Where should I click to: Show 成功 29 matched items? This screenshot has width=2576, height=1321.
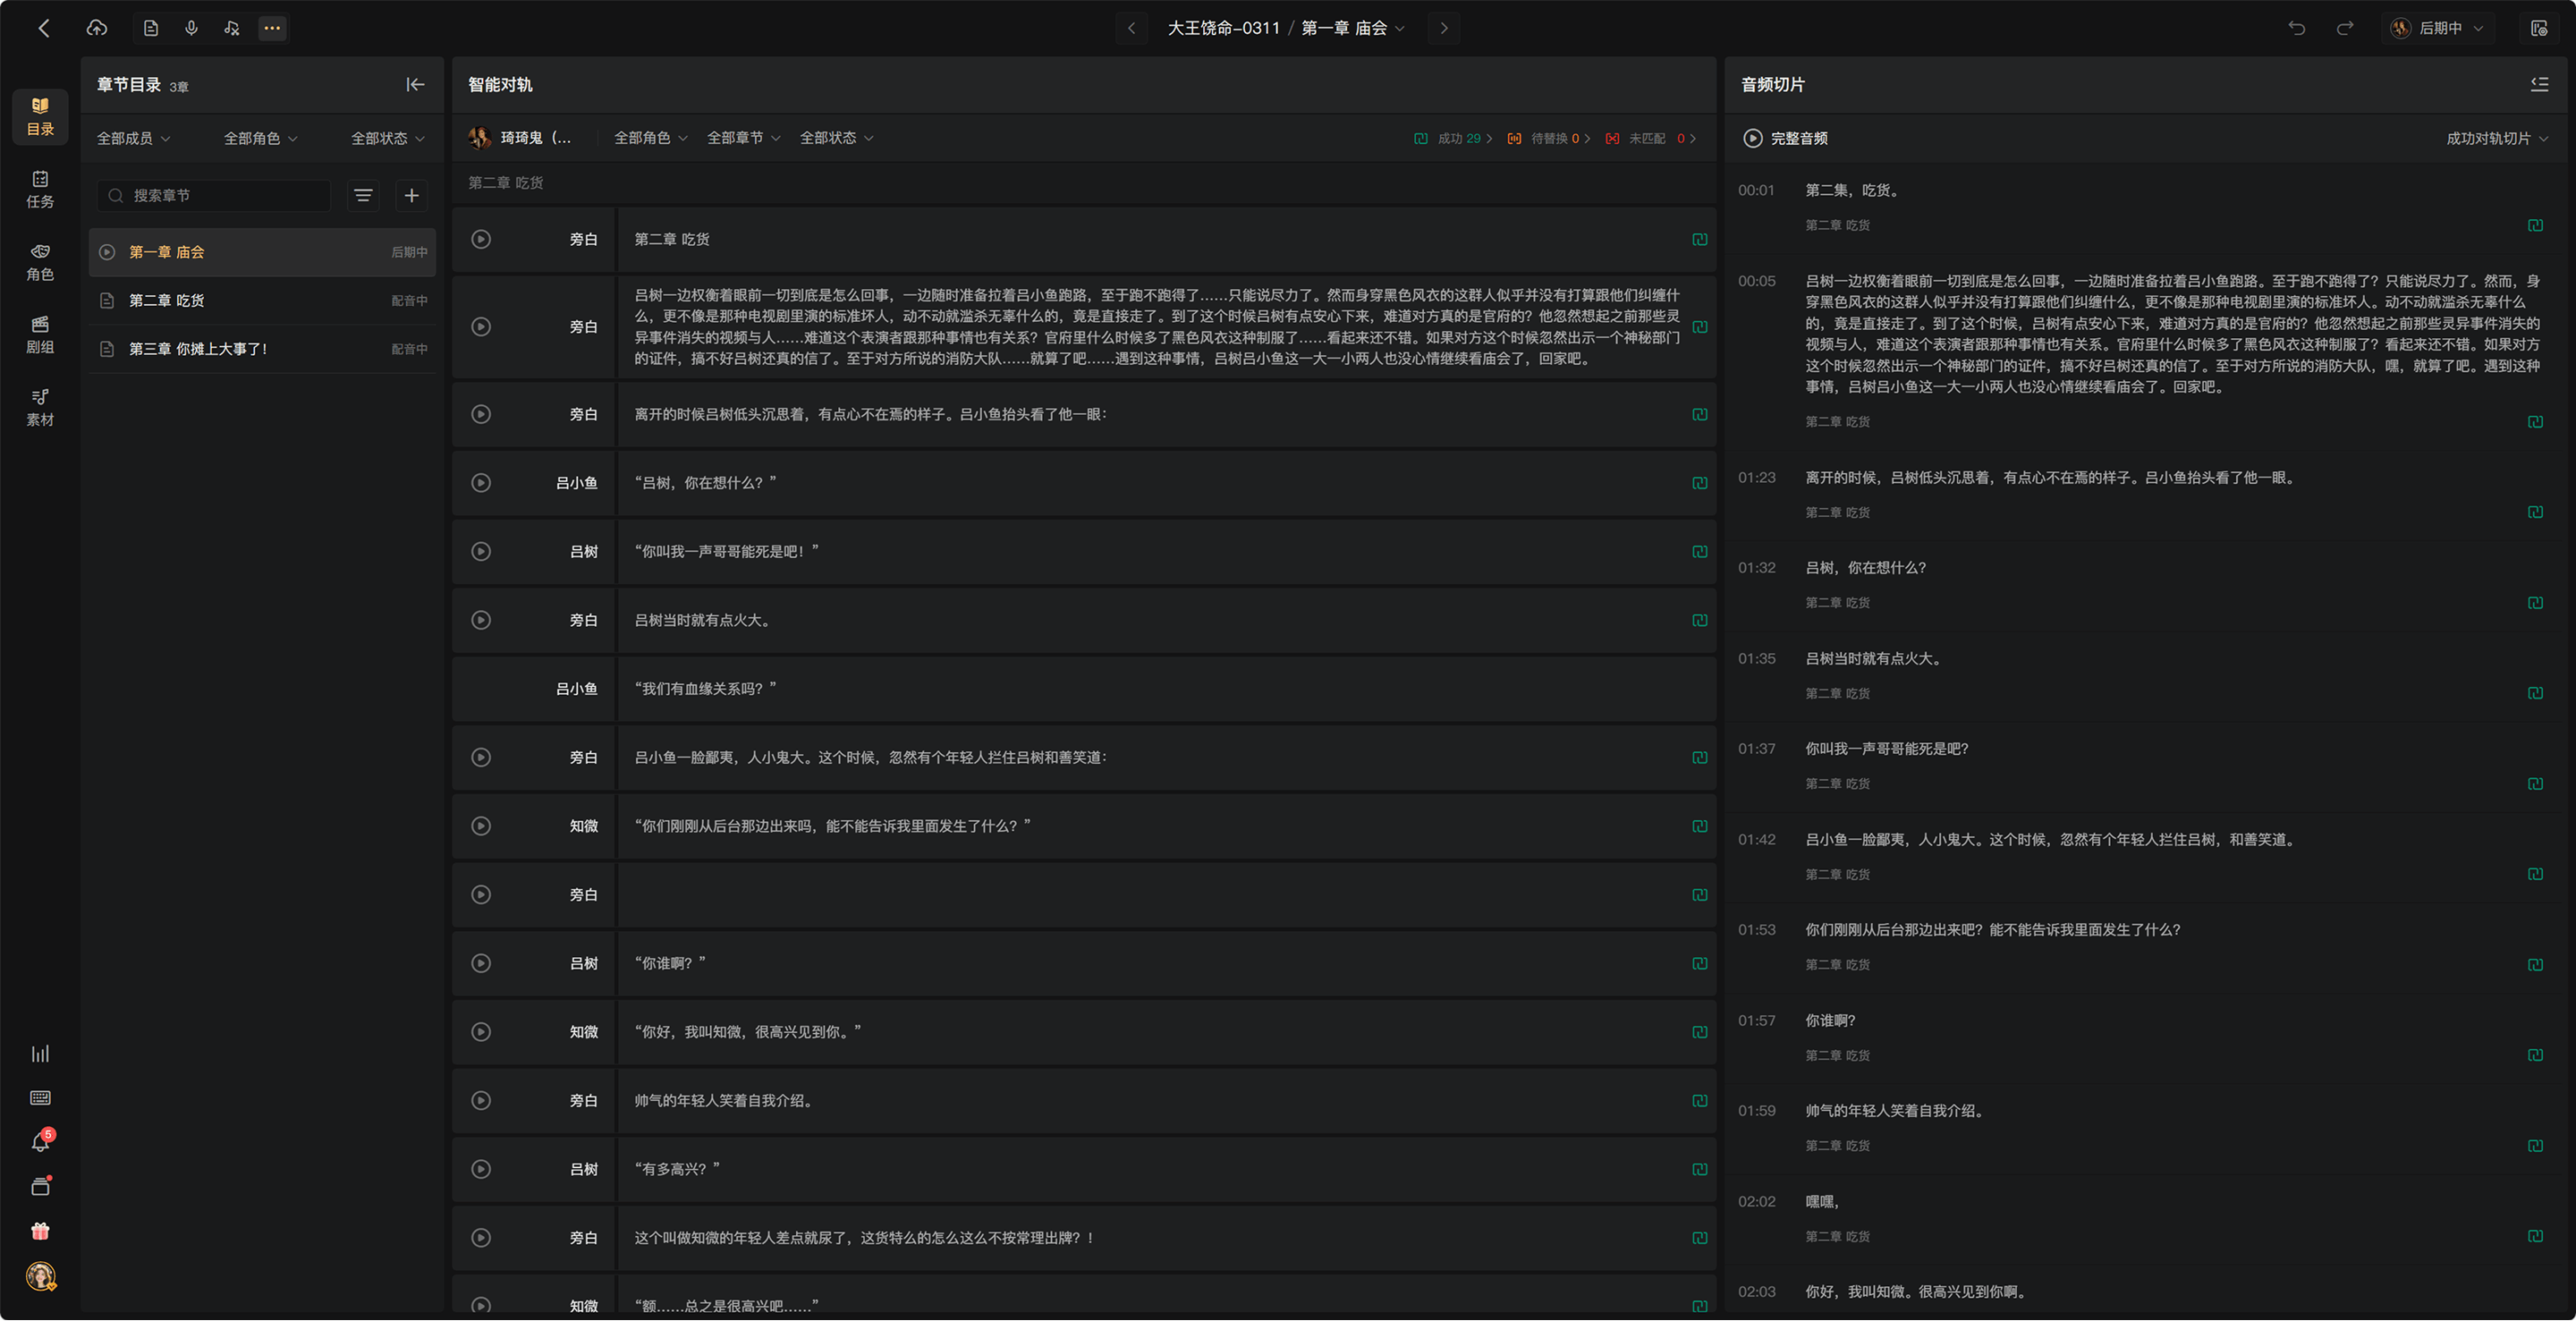(1453, 138)
